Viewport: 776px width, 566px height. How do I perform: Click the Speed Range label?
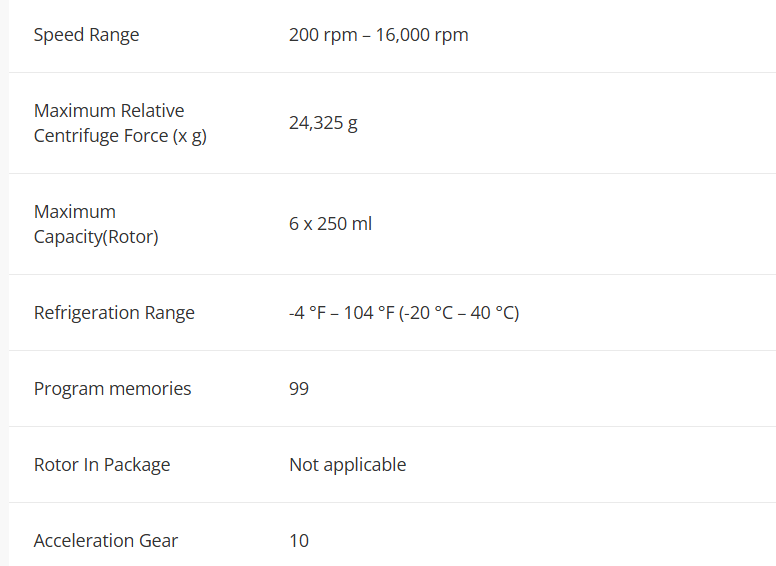[86, 35]
